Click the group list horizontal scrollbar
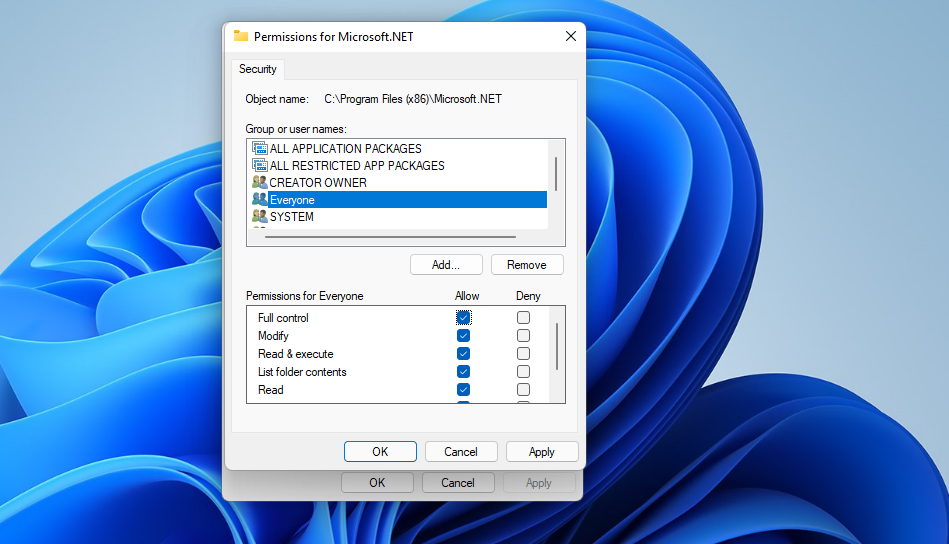Screen dimensions: 949x544 coord(390,237)
